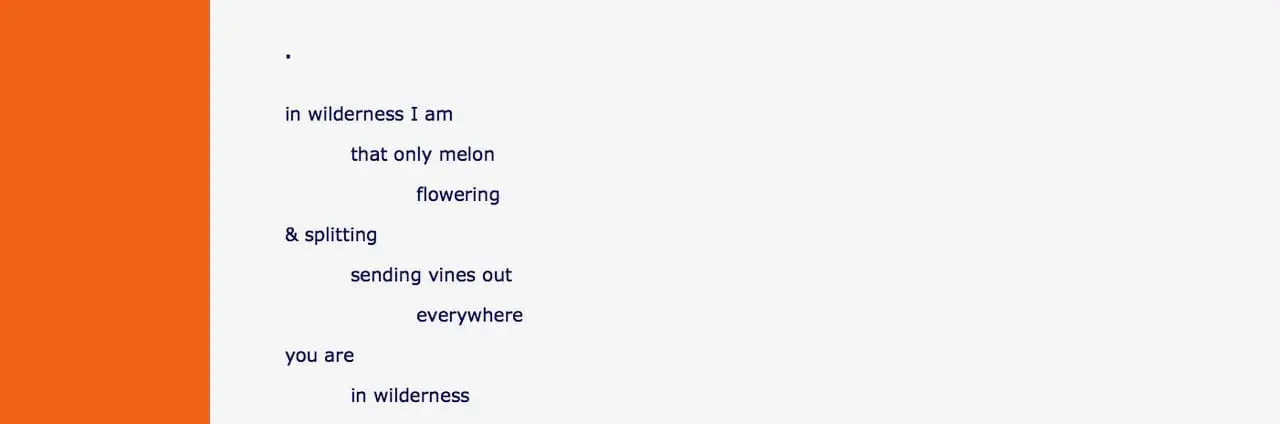The width and height of the screenshot is (1280, 424).
Task: Click the word "in" beneath "you are"
Action: click(358, 396)
